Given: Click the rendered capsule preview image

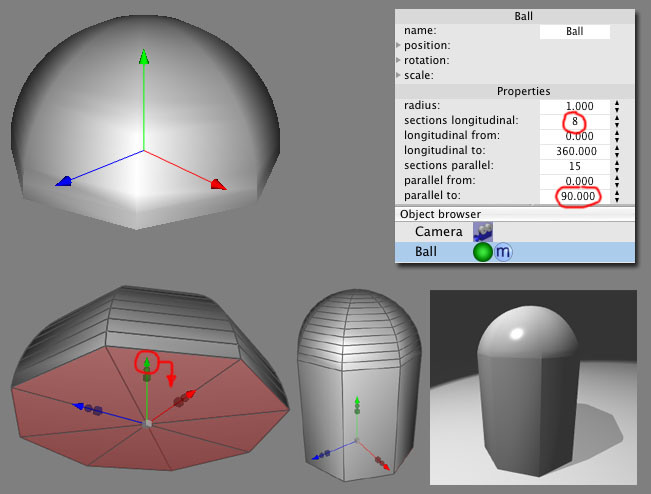Looking at the screenshot, I should click(x=533, y=387).
